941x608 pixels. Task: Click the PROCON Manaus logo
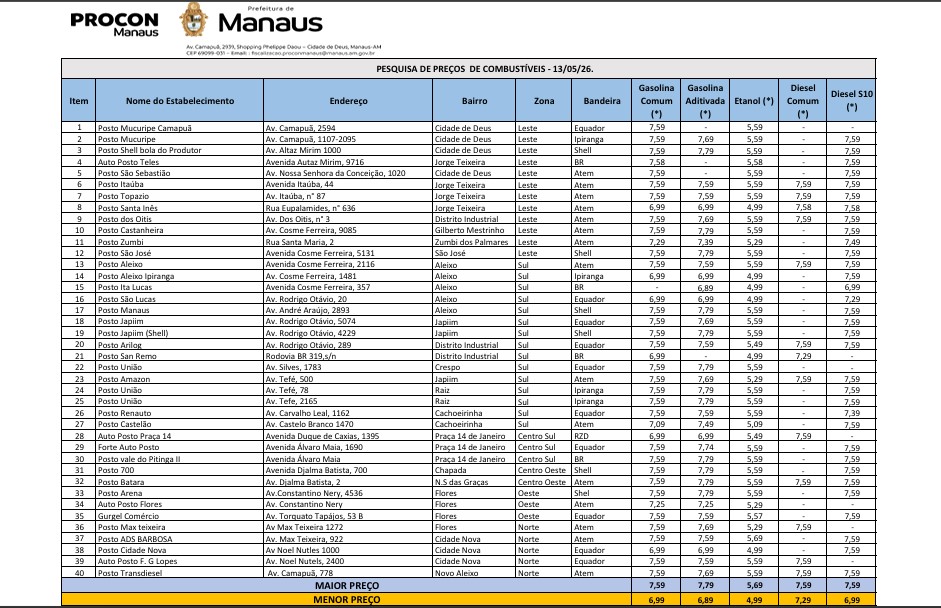[114, 25]
